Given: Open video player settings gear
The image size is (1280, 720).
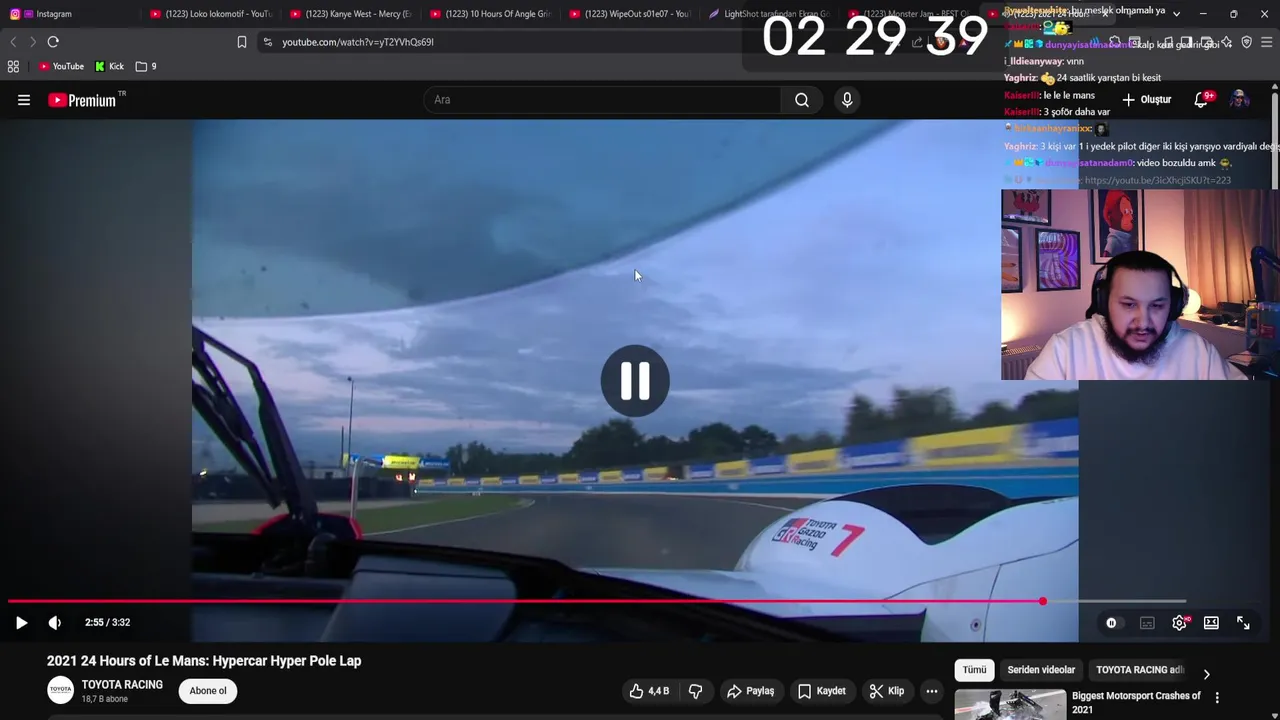Looking at the screenshot, I should tap(1180, 623).
